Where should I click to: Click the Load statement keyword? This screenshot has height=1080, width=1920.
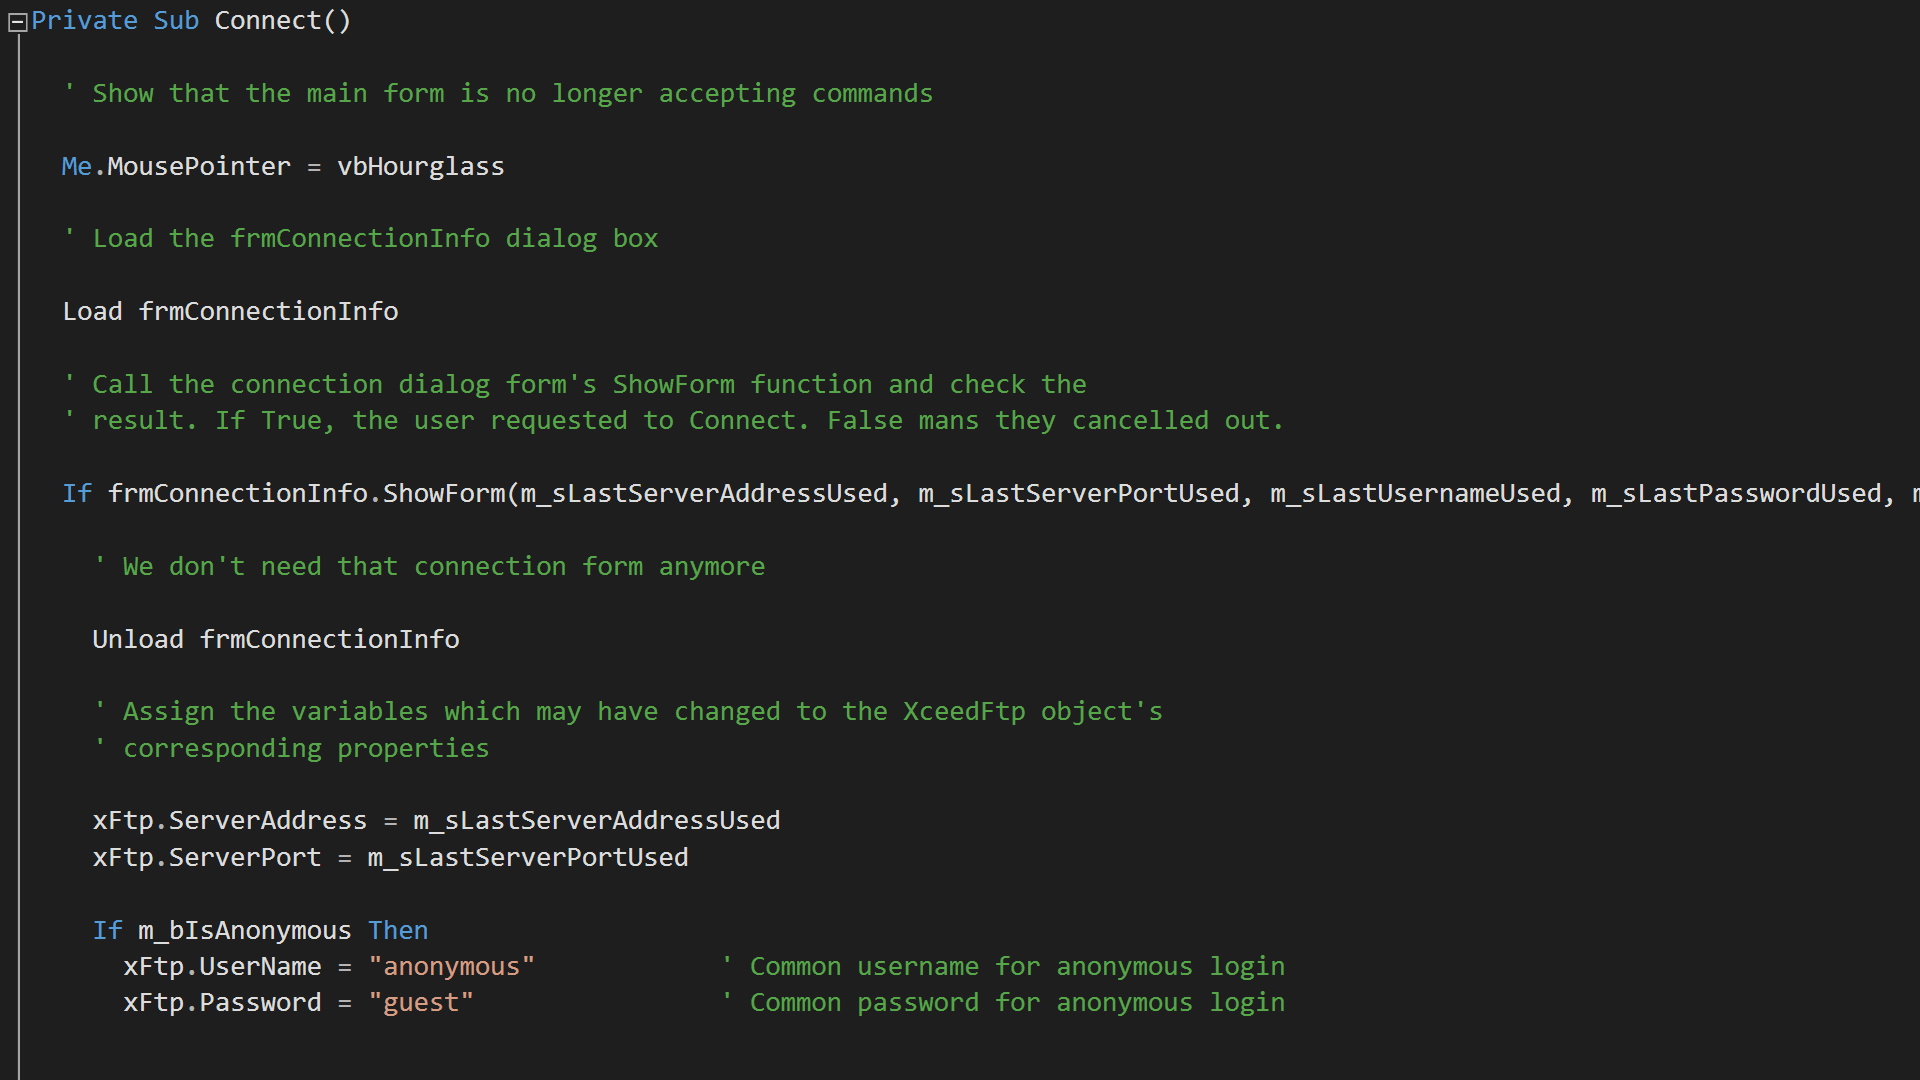(x=92, y=312)
